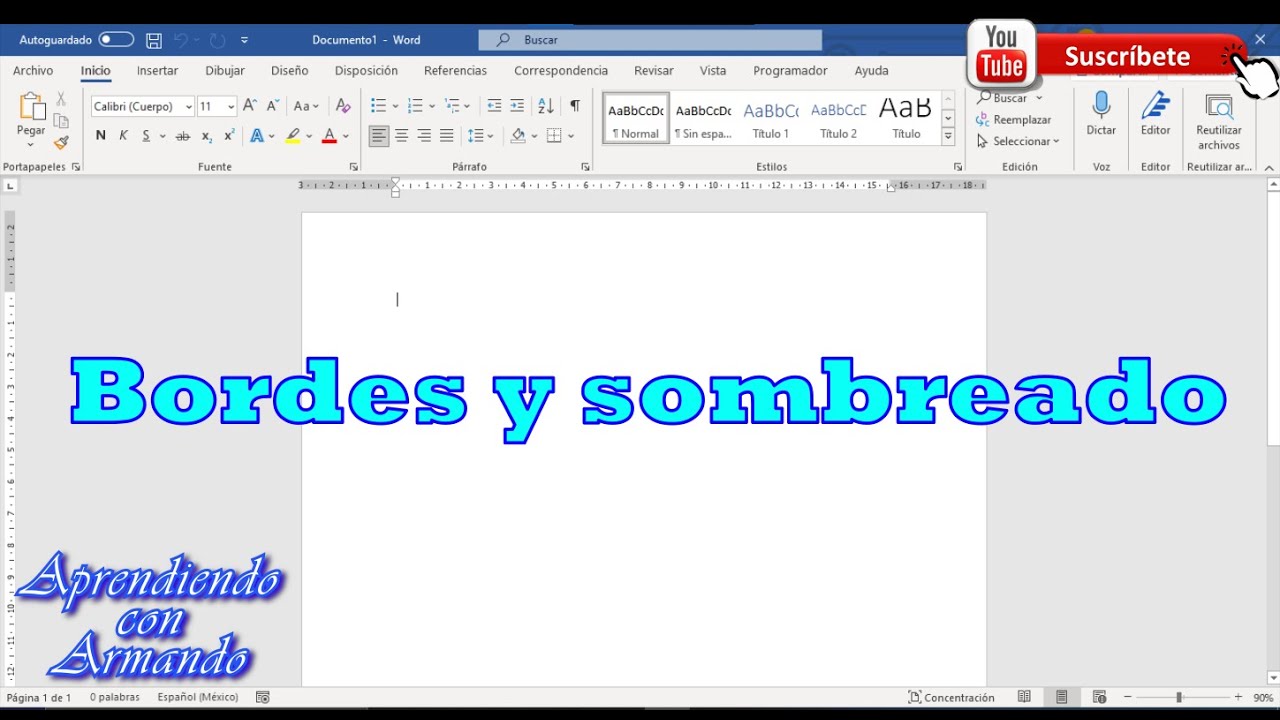
Task: Collapse the ribbon with the chevron
Action: click(x=1269, y=167)
